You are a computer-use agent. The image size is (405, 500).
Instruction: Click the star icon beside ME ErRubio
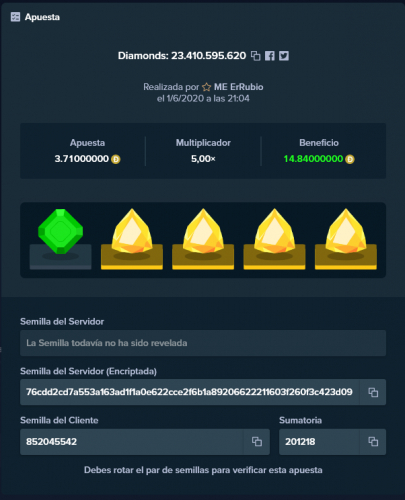(206, 87)
